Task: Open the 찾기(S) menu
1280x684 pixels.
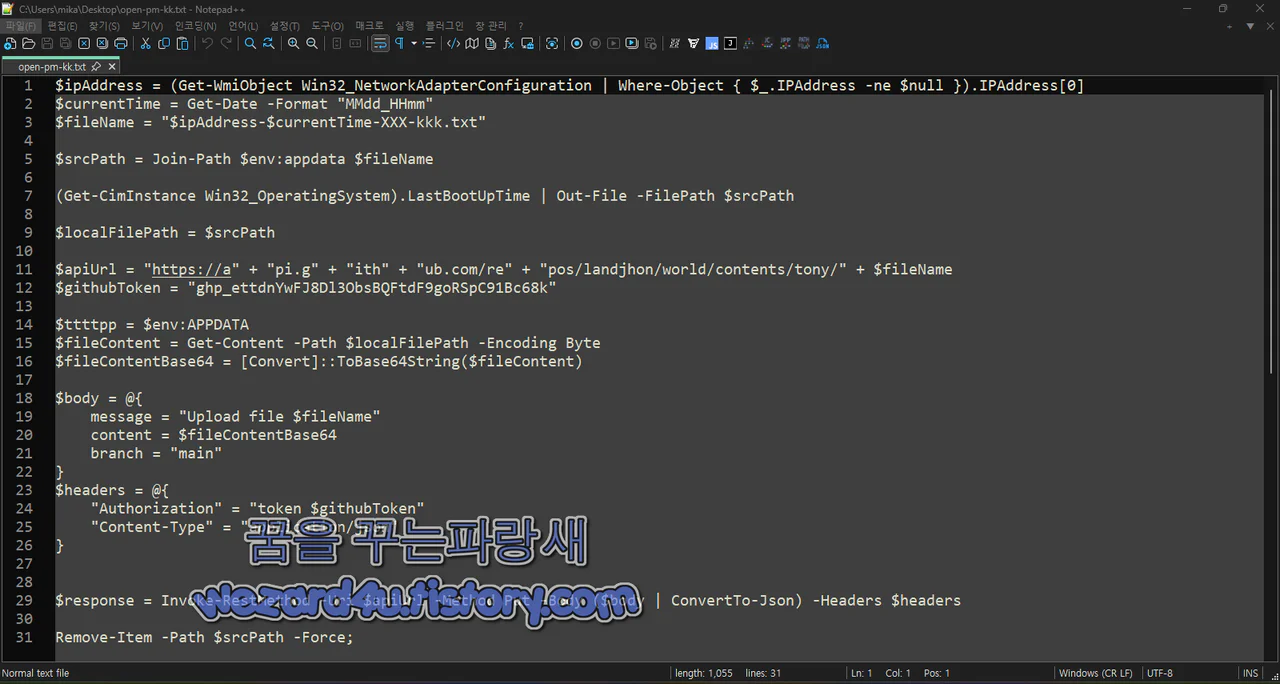Action: [x=104, y=26]
